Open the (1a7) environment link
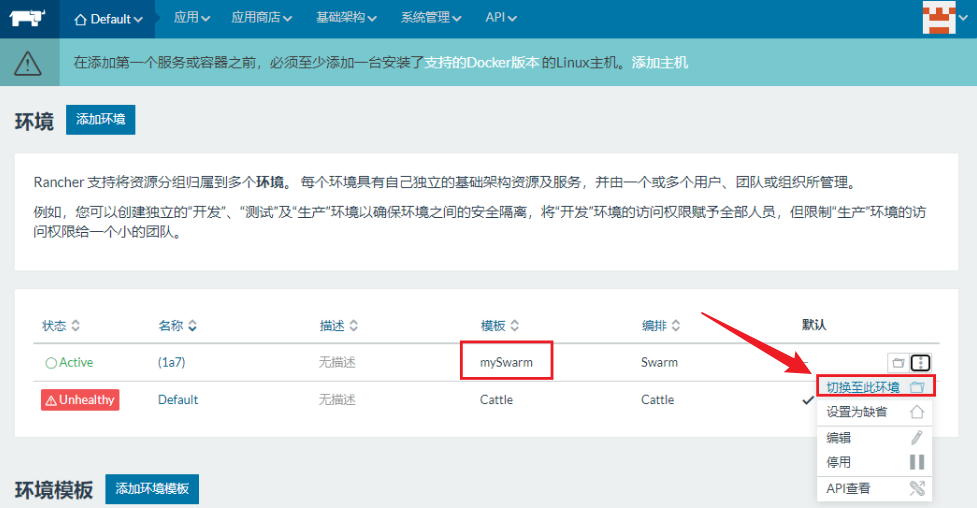The width and height of the screenshot is (977, 508). tap(171, 363)
